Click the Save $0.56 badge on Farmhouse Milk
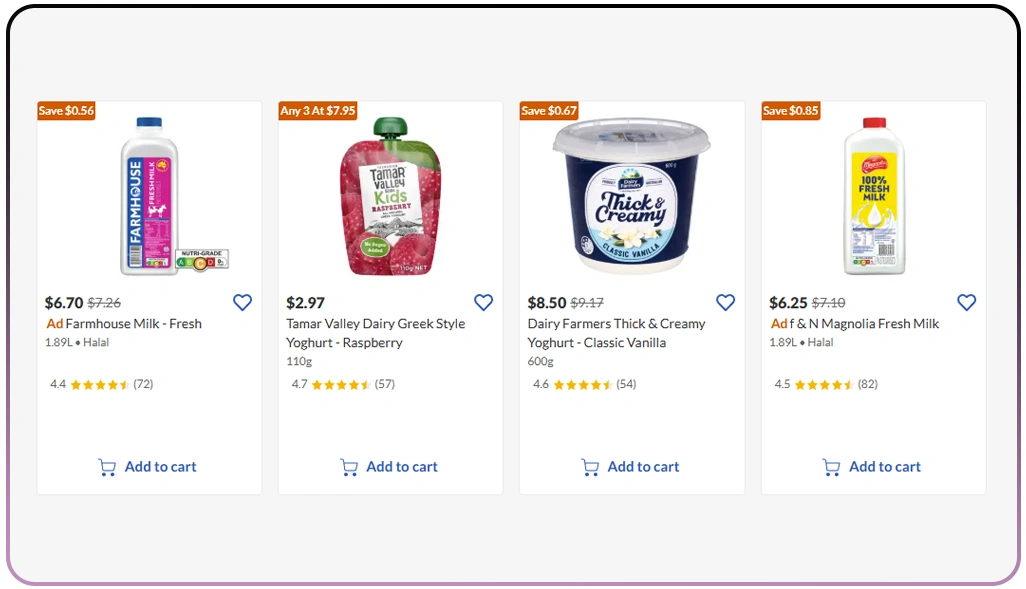Viewport: 1026px width, 589px height. (x=66, y=111)
